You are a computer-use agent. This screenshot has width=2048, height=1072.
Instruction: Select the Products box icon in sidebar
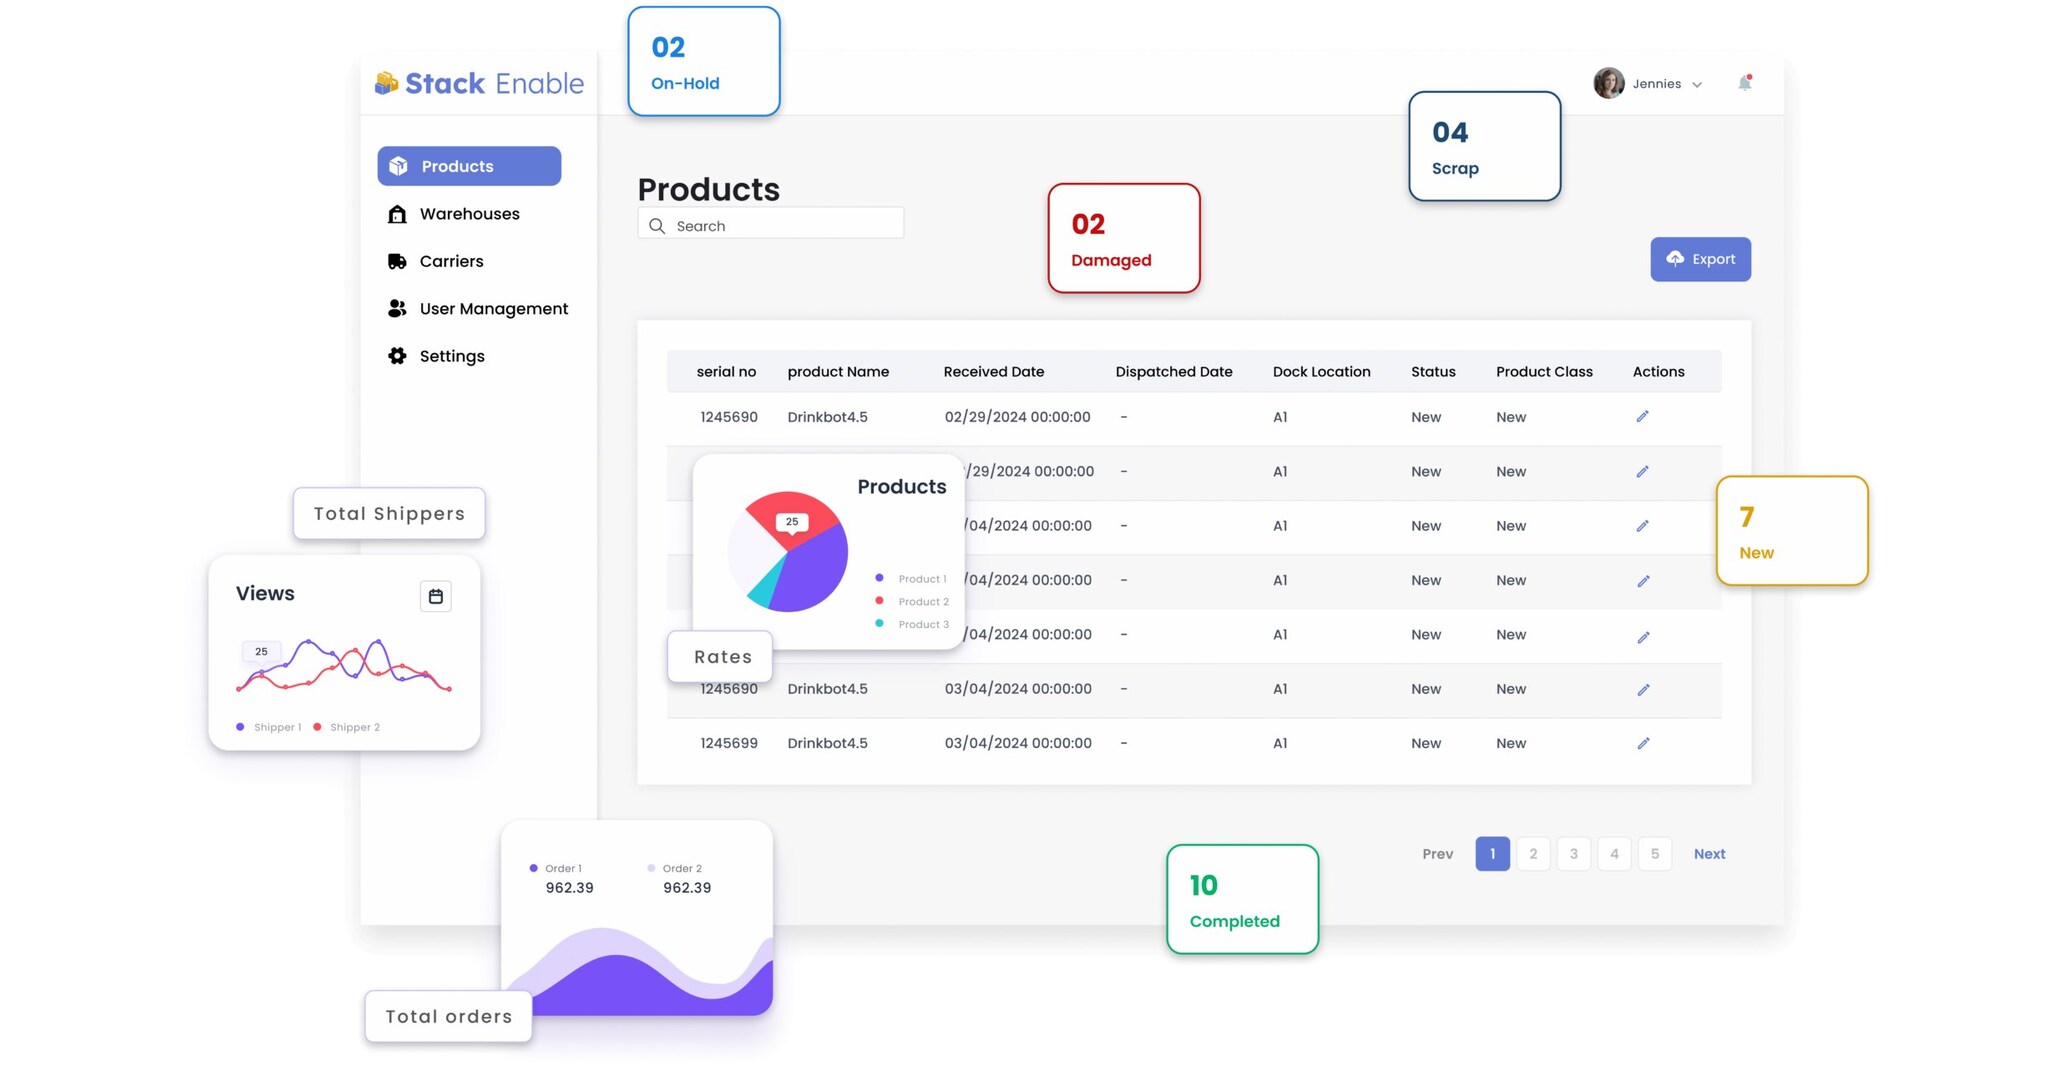click(399, 166)
